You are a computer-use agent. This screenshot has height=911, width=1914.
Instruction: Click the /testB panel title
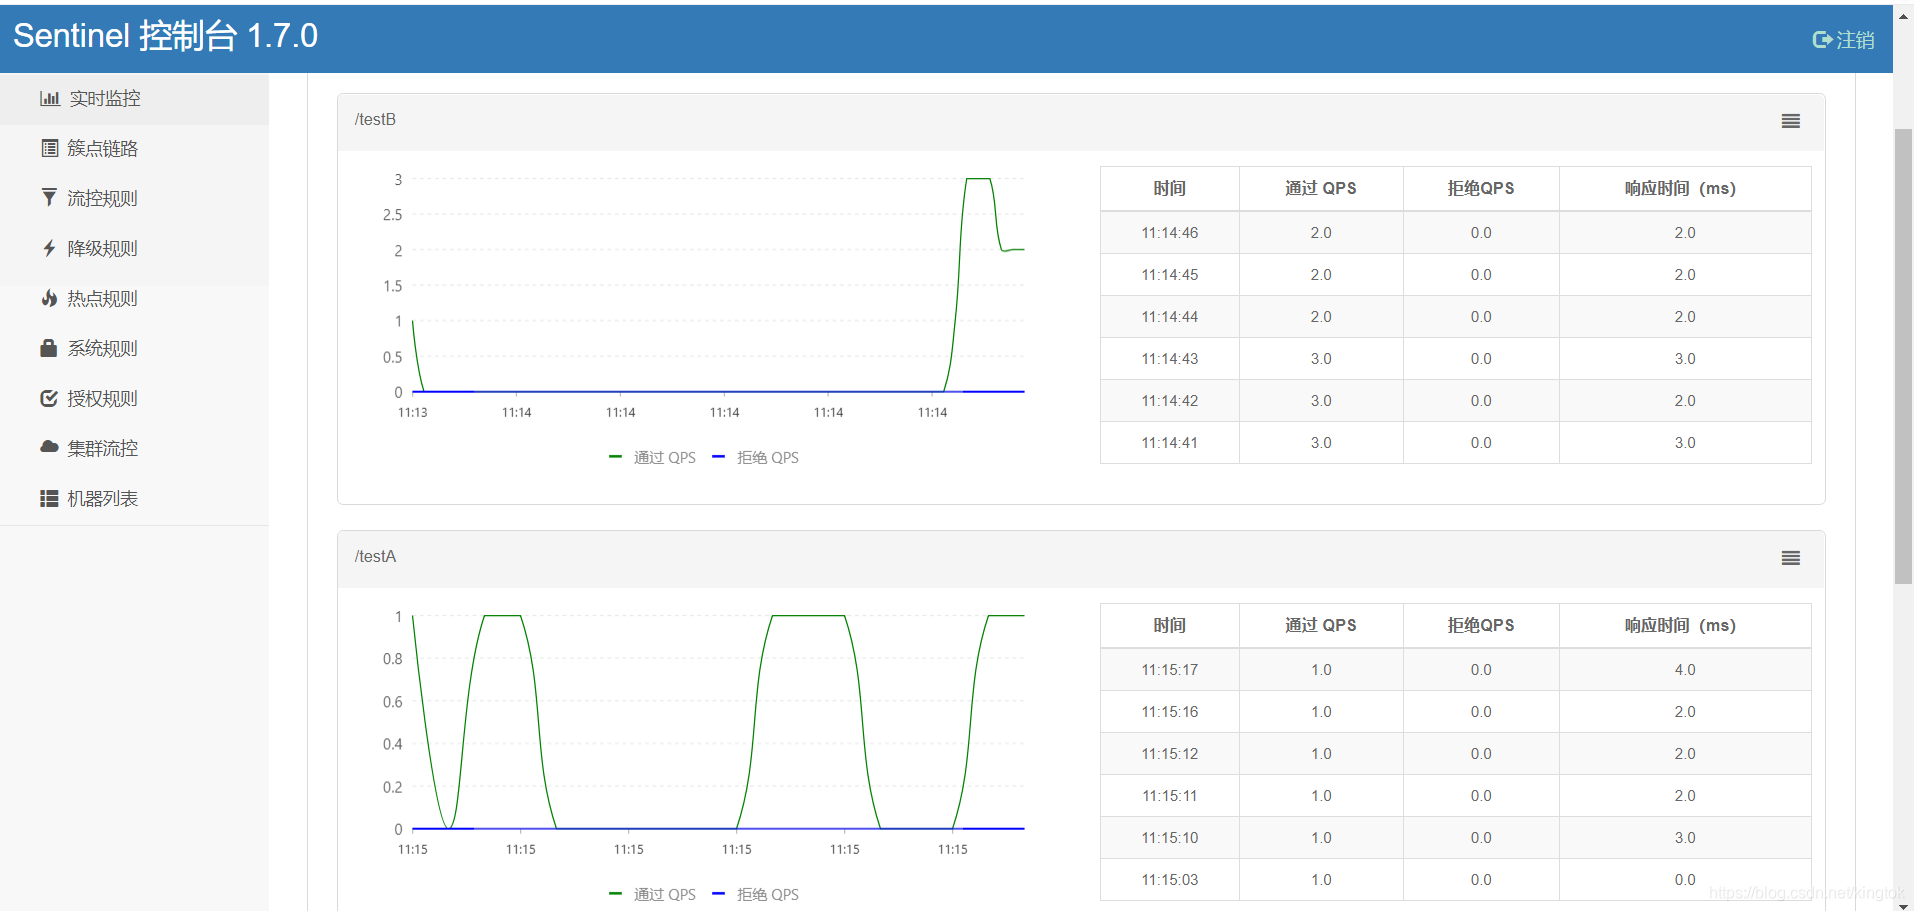pyautogui.click(x=375, y=120)
